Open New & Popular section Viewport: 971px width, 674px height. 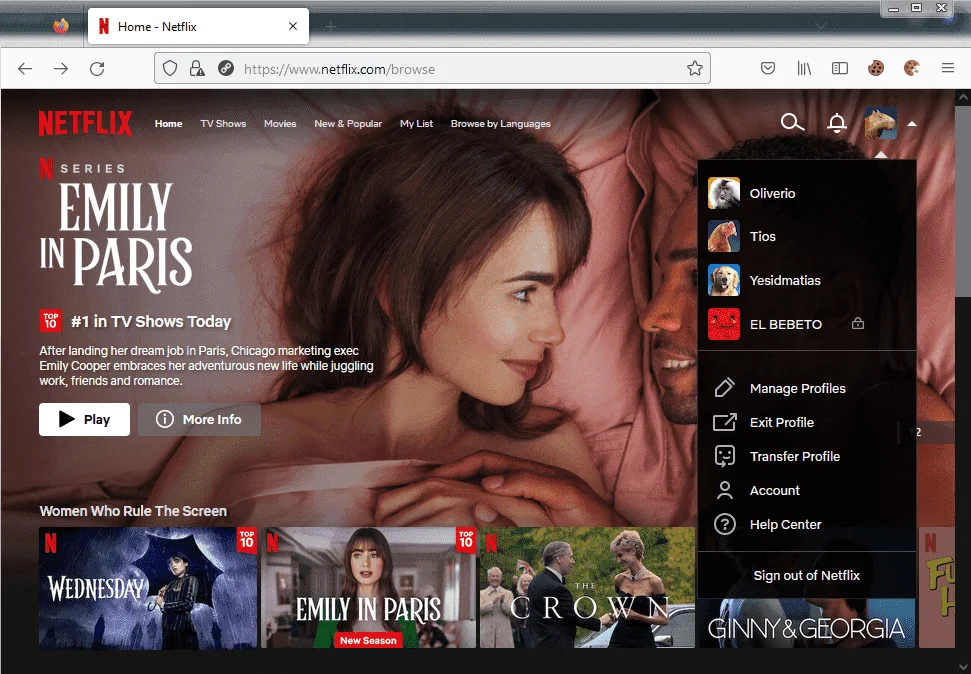pos(348,123)
